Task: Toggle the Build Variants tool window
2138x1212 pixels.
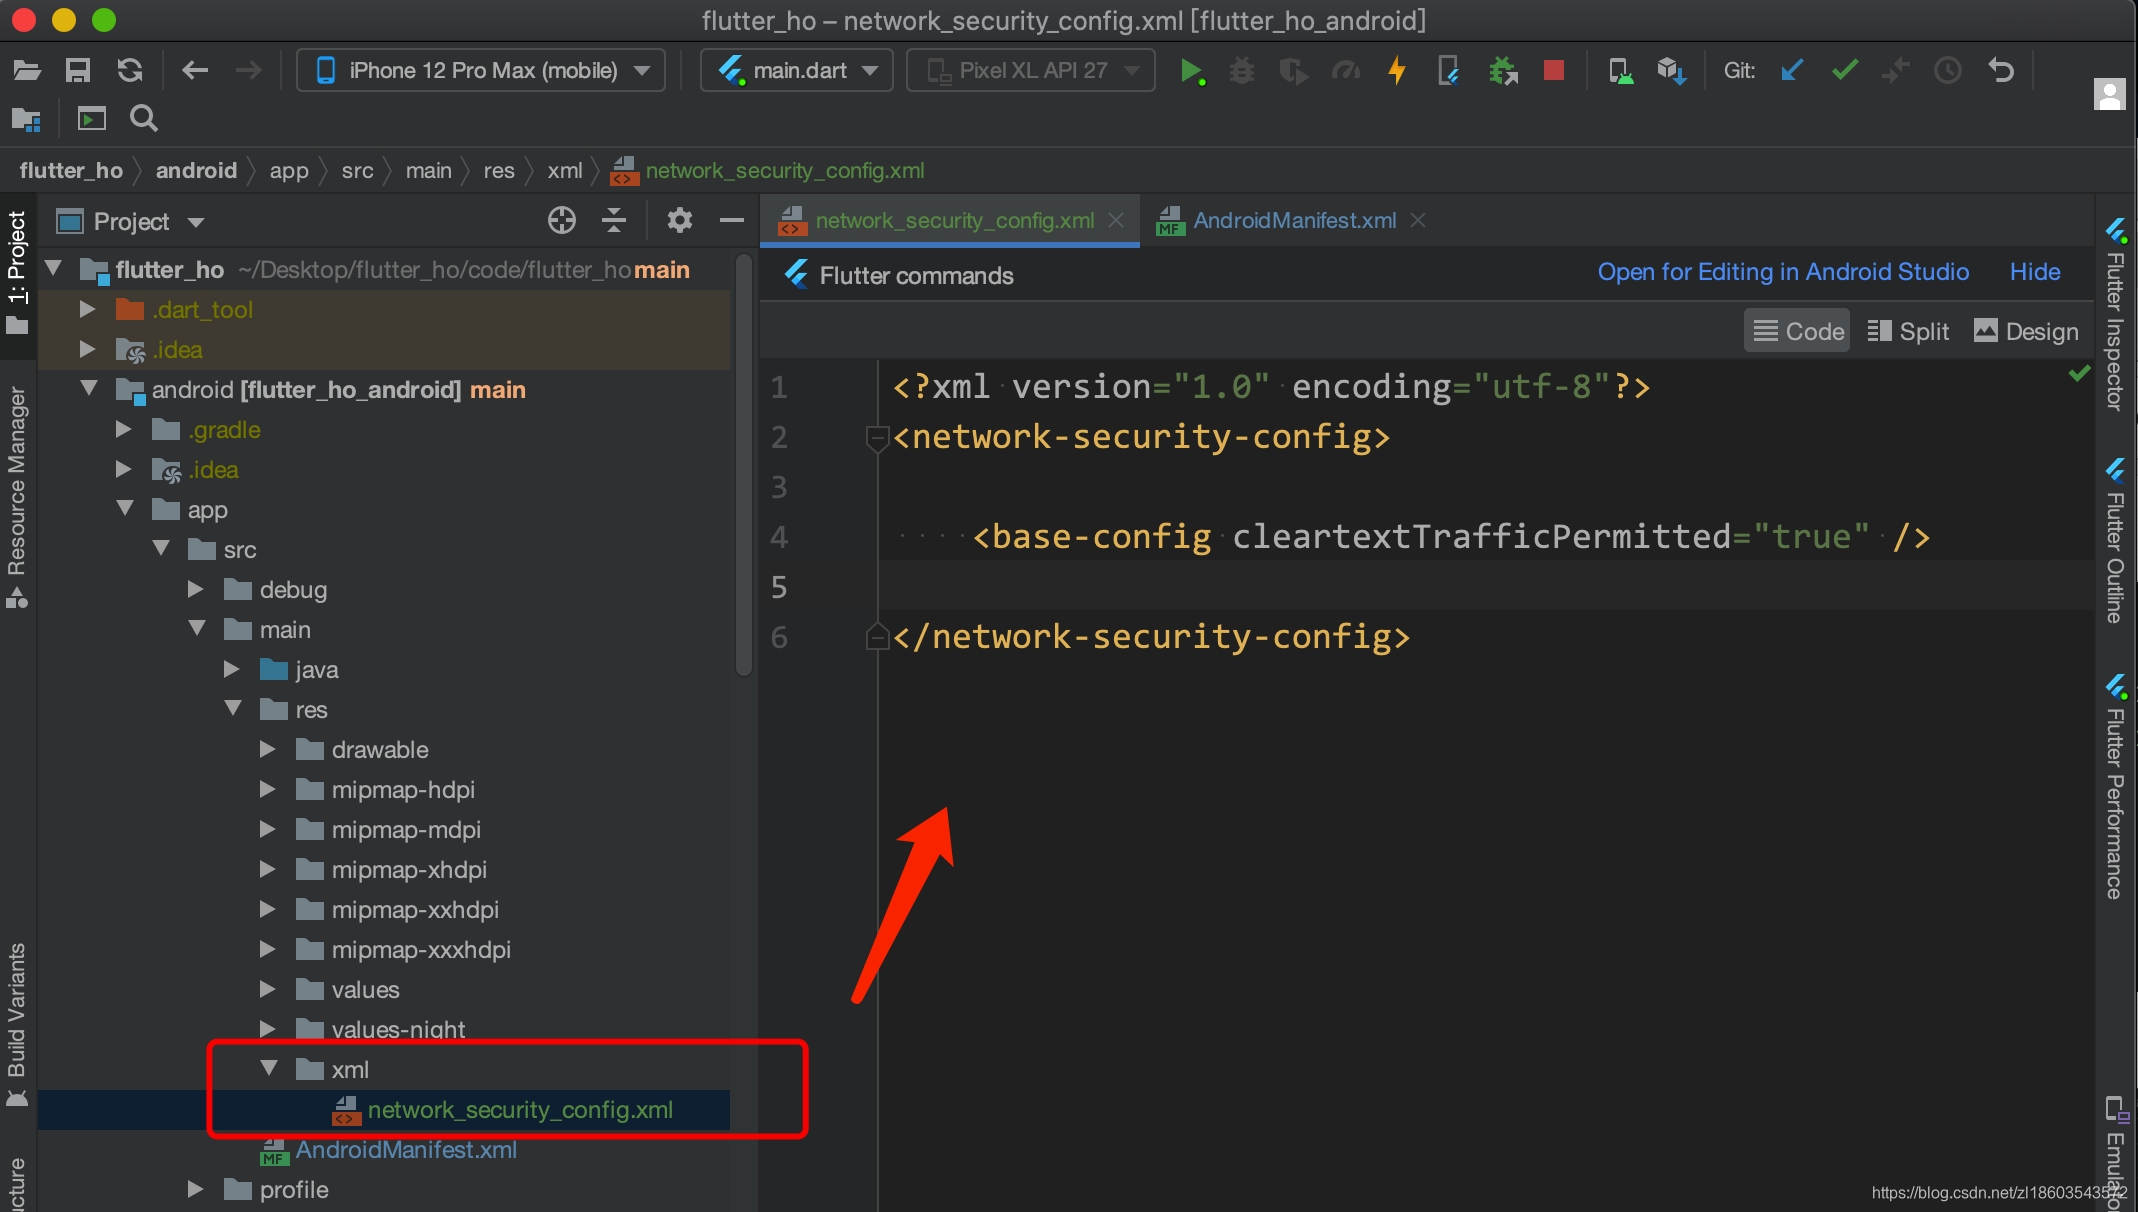Action: (17, 1024)
